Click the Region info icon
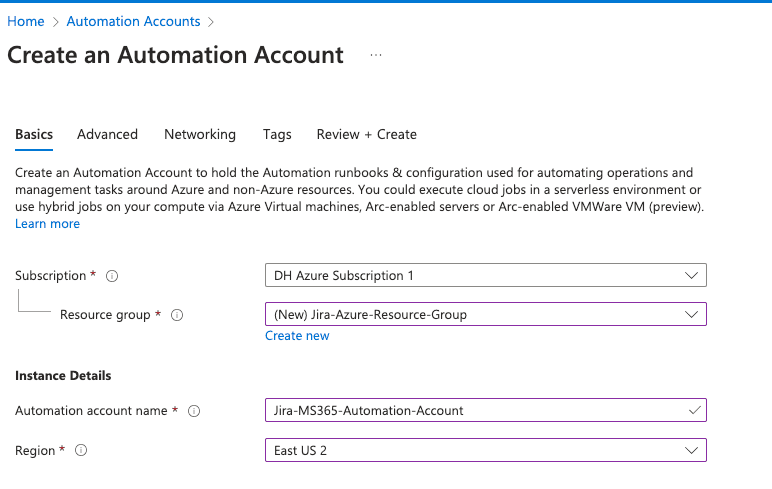Viewport: 772px width, 489px height. 81,450
